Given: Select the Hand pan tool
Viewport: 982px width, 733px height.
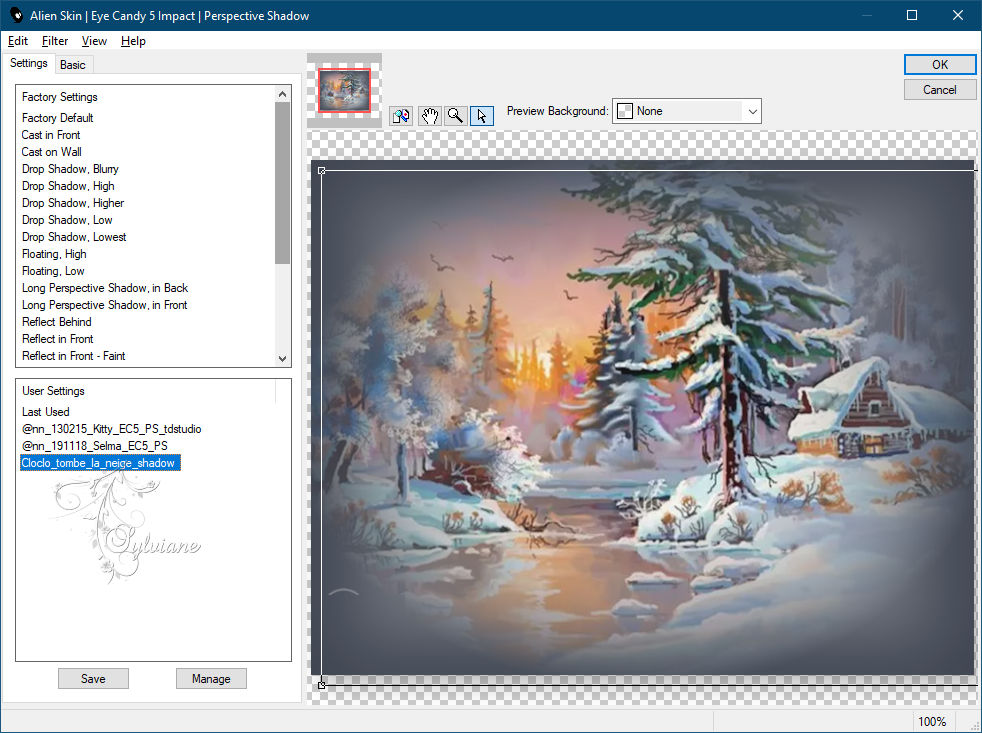Looking at the screenshot, I should tap(429, 116).
